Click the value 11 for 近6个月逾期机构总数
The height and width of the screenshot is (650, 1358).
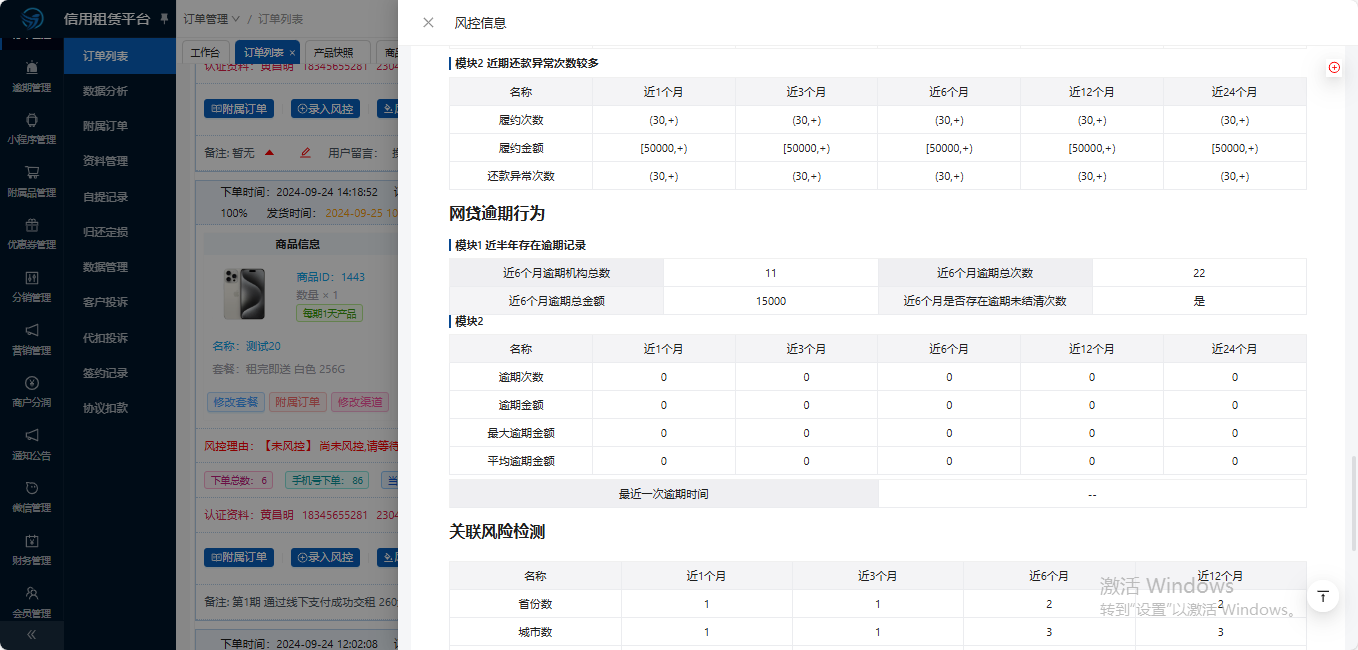click(770, 273)
